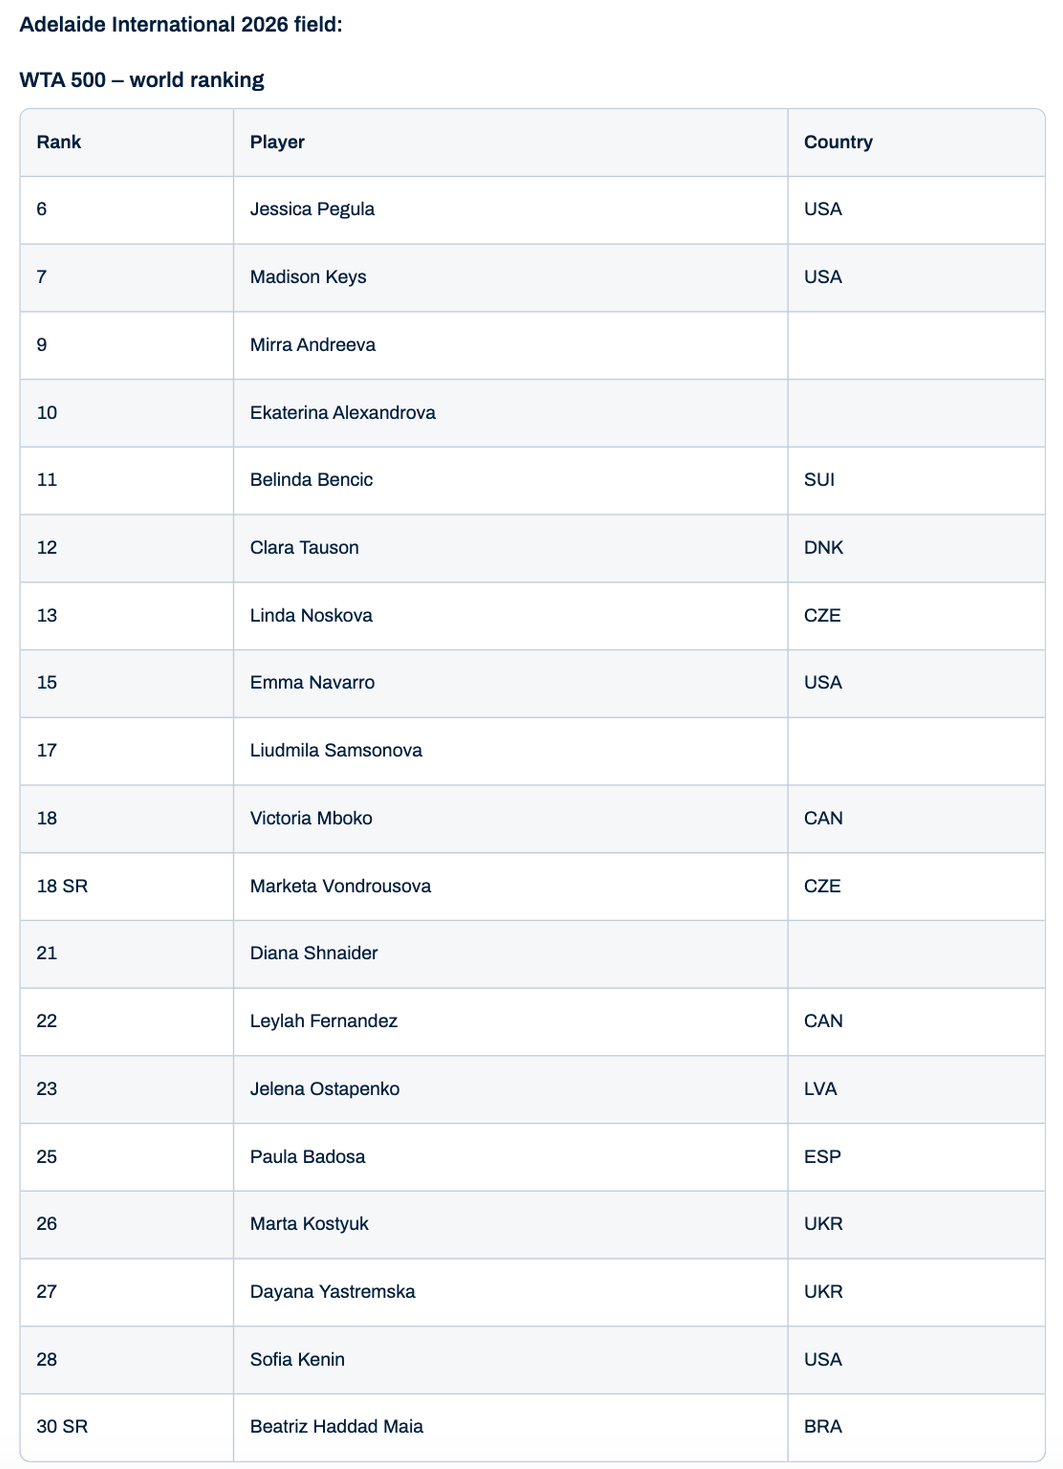Select Liudmila Samsonova's name
This screenshot has height=1469, width=1063.
click(335, 751)
